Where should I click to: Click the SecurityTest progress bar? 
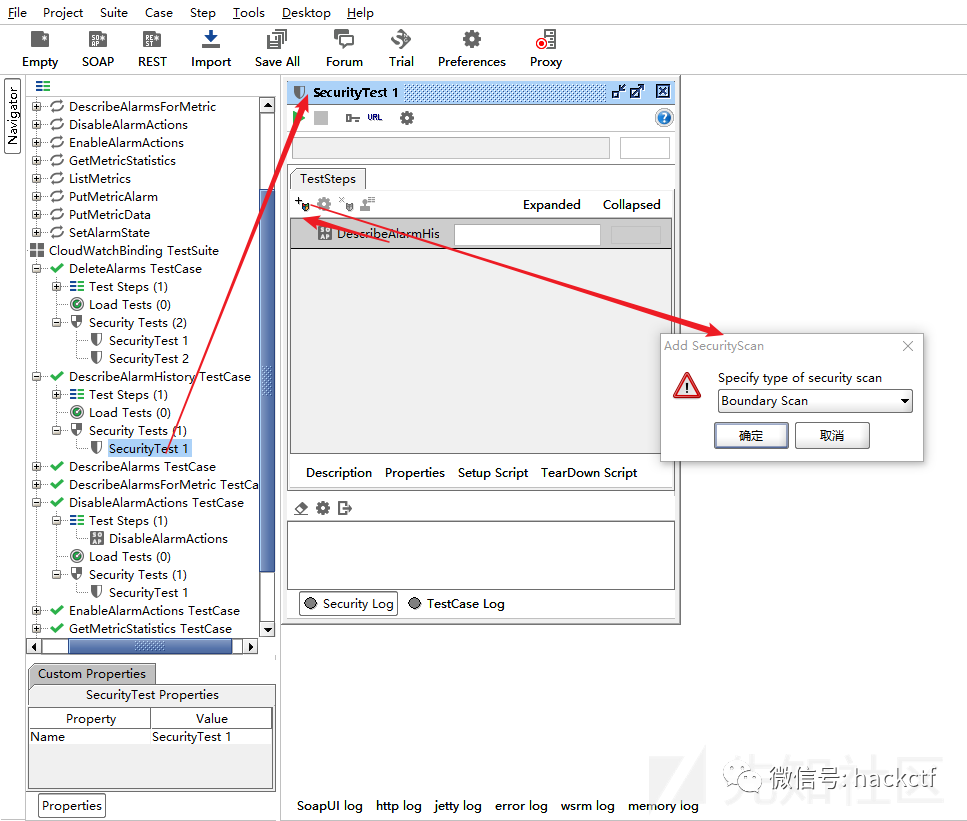[451, 148]
